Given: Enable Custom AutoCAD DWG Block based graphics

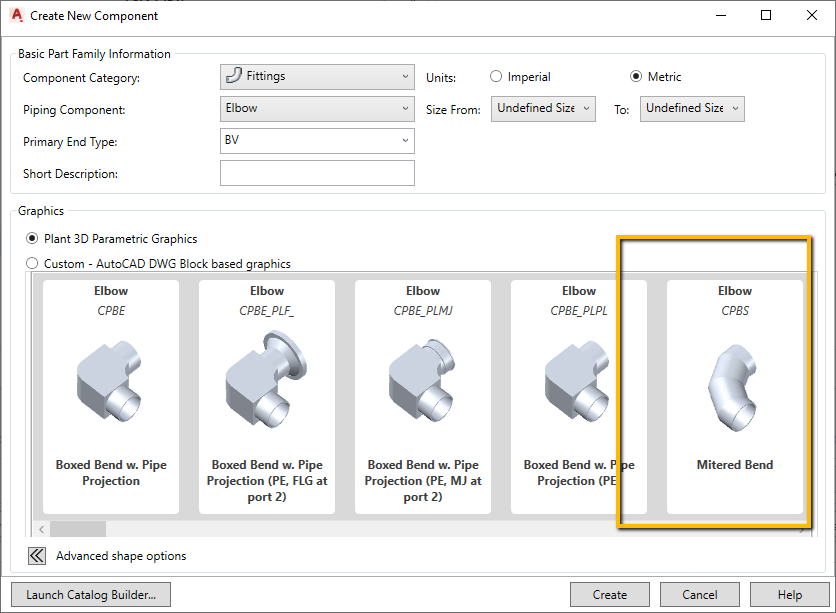Looking at the screenshot, I should click(31, 263).
